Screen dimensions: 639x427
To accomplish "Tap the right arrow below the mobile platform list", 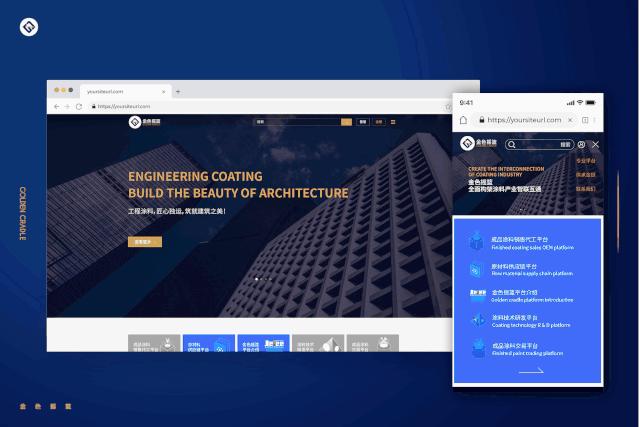I will coord(531,371).
